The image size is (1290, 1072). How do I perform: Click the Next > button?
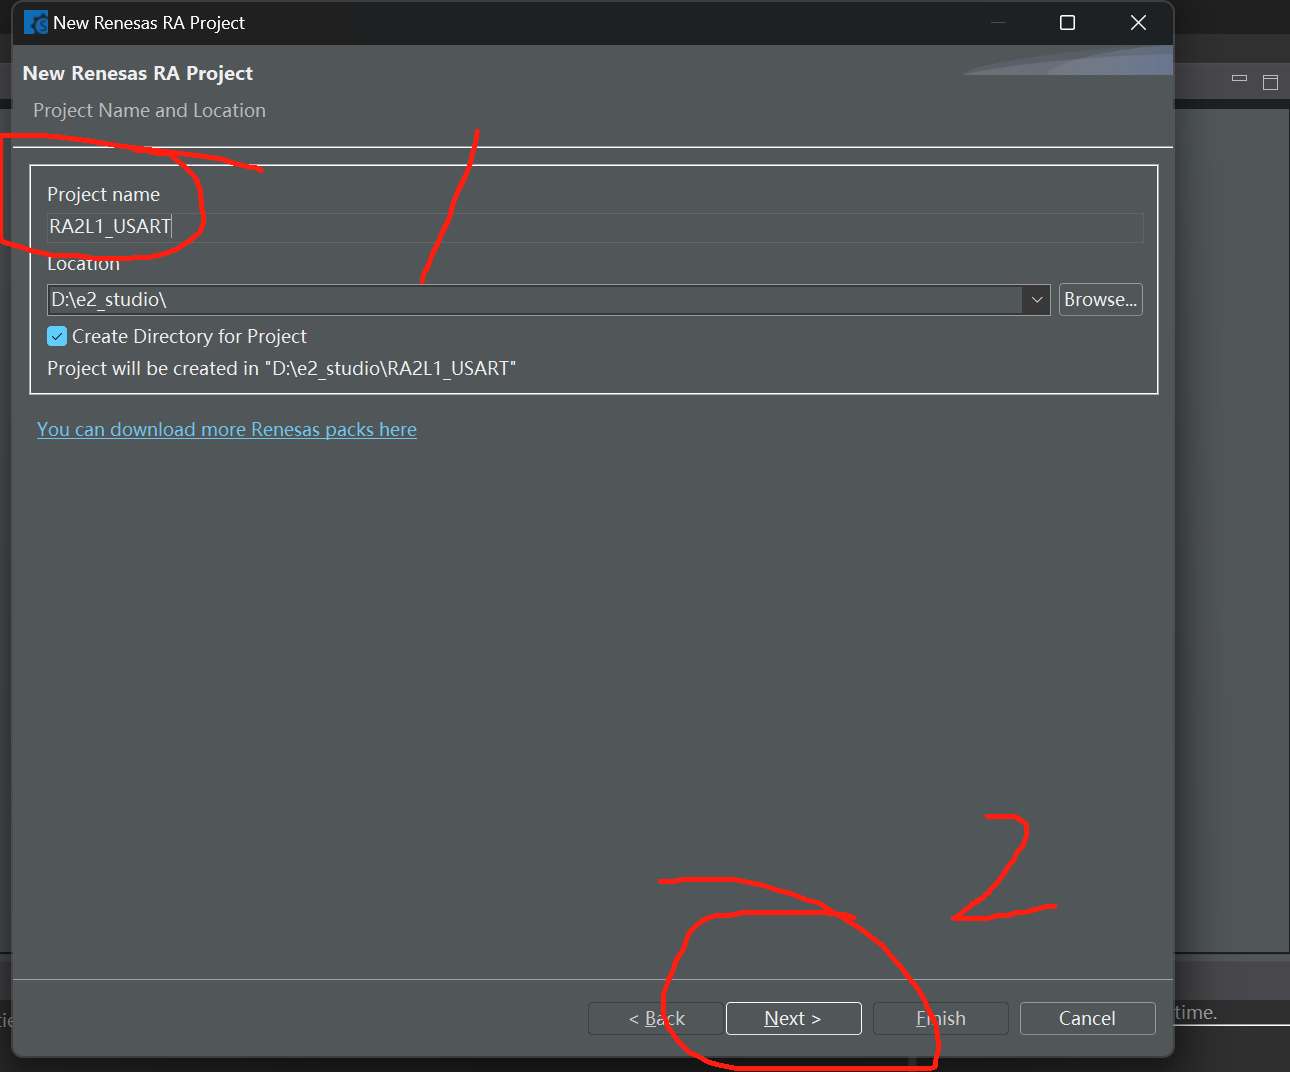click(x=793, y=1018)
